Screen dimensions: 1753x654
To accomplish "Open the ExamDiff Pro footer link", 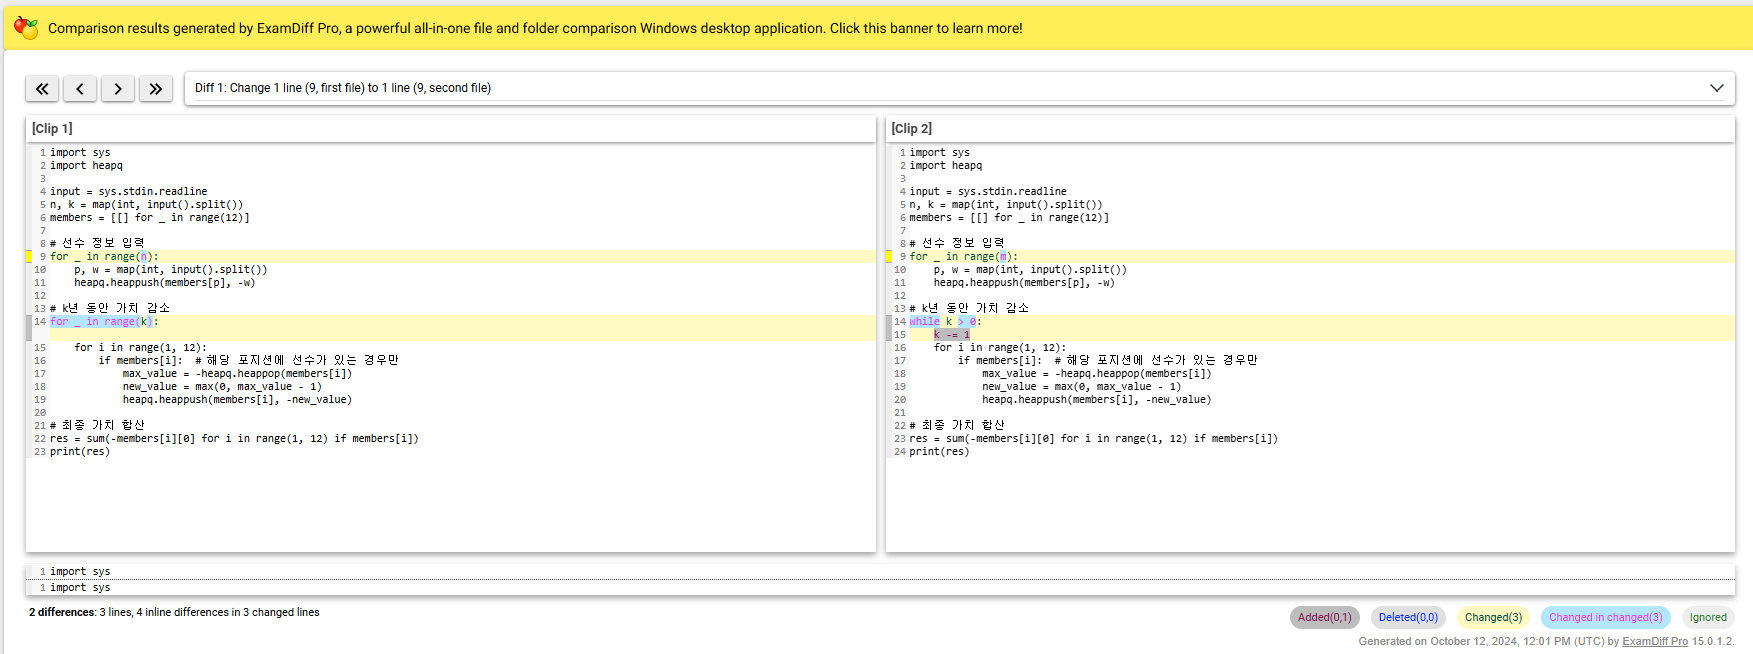I will (x=1654, y=642).
